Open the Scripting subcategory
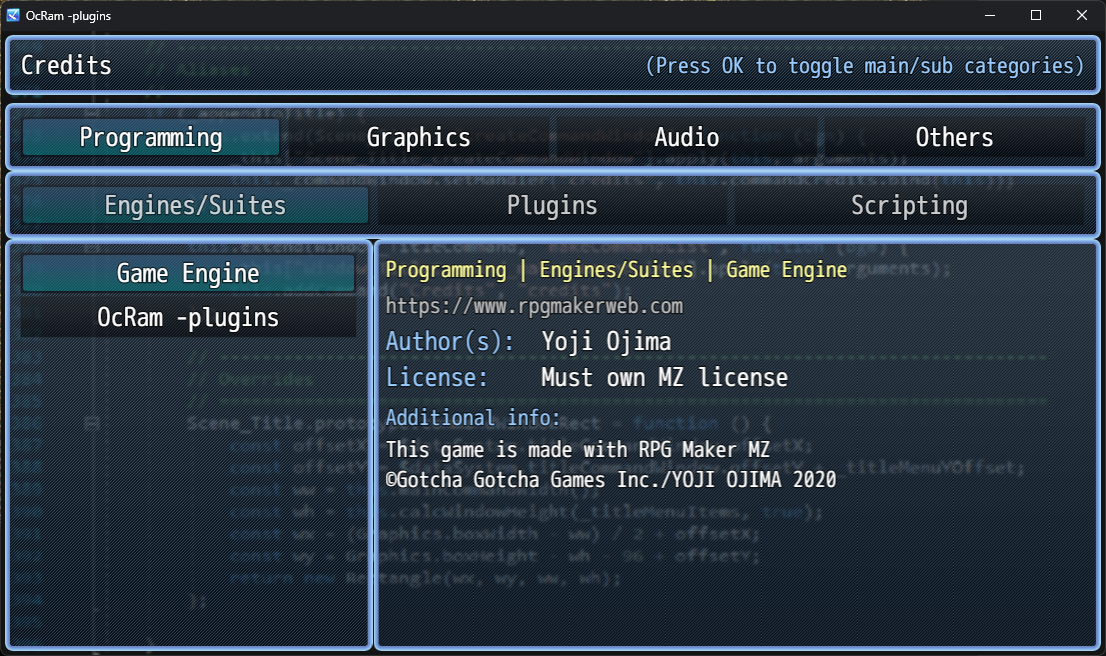 point(909,205)
